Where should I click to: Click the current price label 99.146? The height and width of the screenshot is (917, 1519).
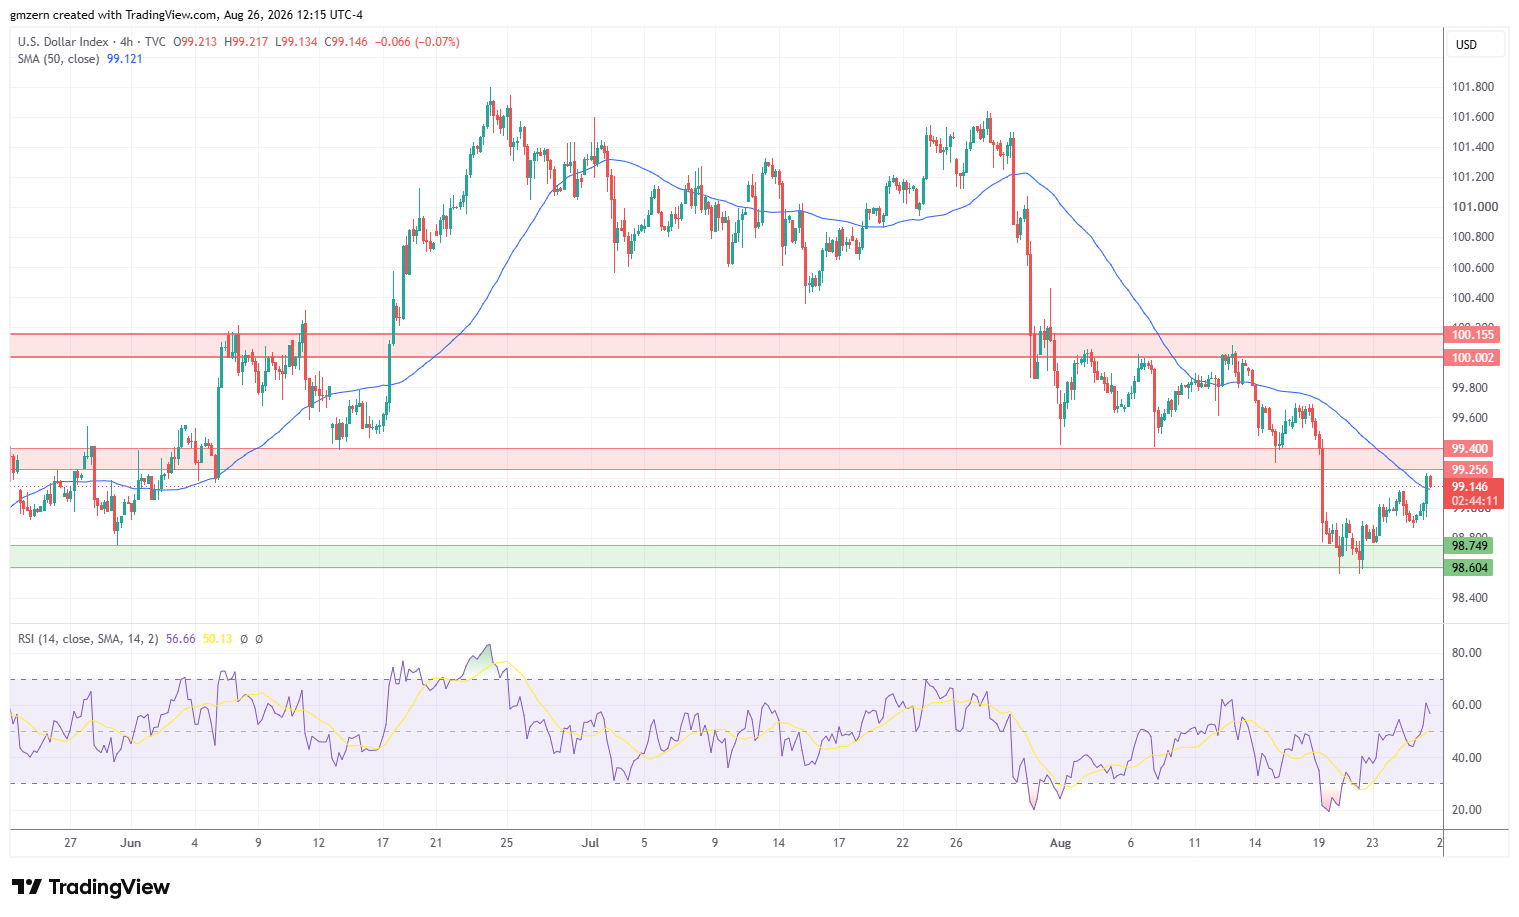tap(1470, 487)
